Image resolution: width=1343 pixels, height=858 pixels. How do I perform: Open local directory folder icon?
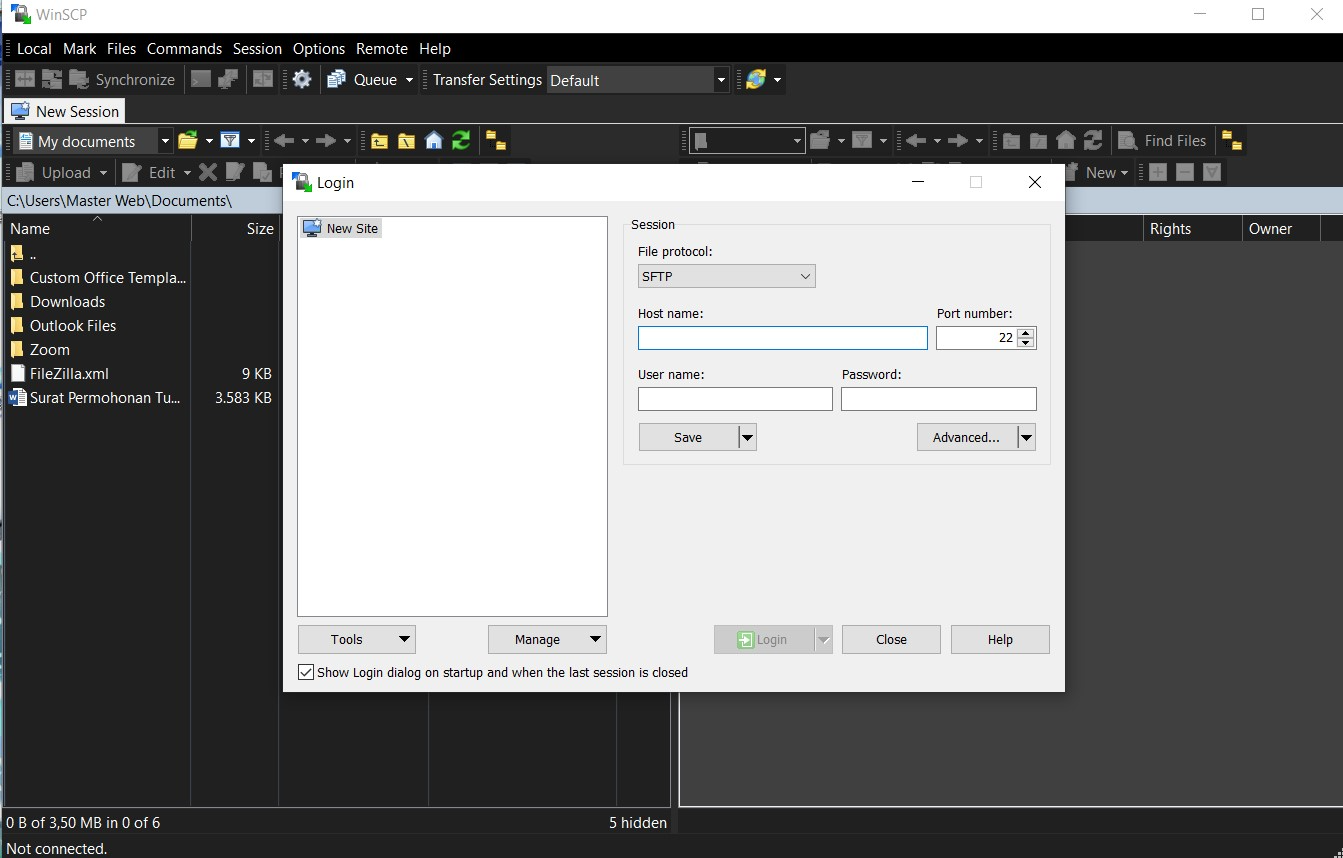[x=188, y=141]
